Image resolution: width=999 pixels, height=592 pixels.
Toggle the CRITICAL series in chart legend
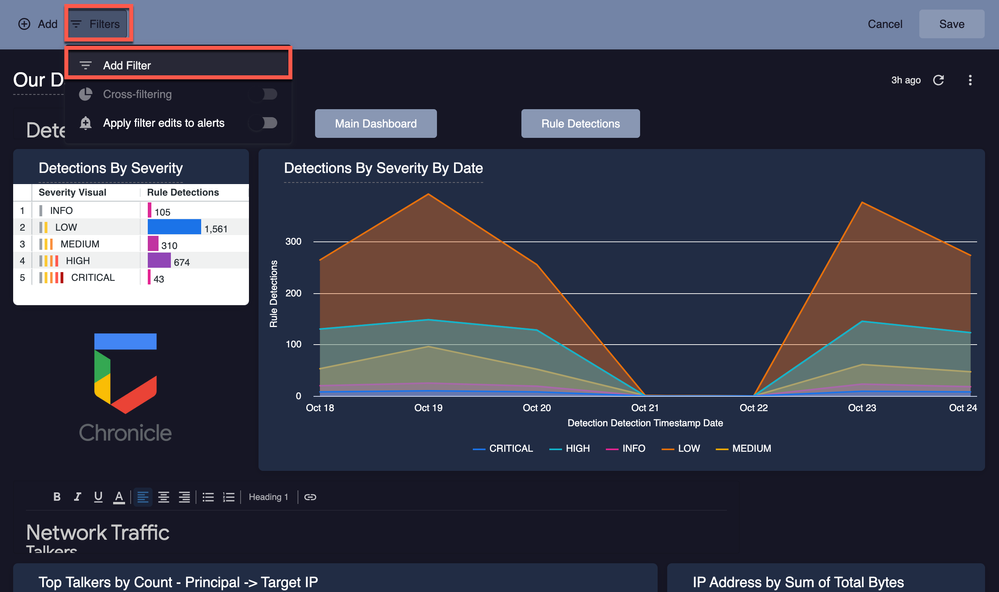point(503,449)
